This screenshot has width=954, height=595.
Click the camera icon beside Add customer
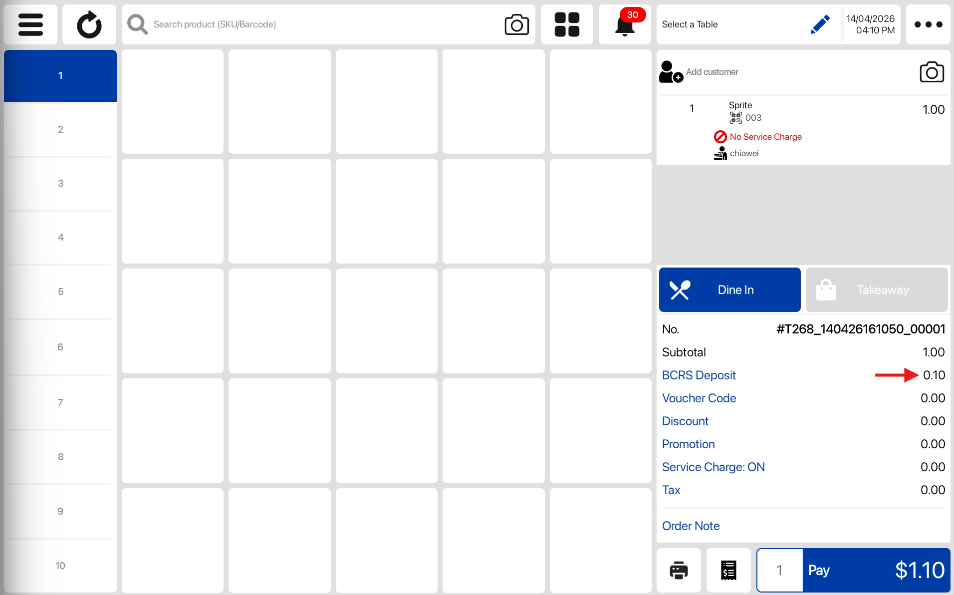click(931, 72)
